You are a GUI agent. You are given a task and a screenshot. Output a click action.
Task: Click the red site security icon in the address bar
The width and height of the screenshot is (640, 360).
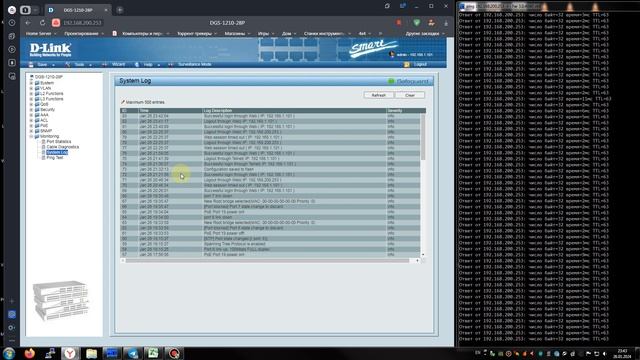point(56,23)
